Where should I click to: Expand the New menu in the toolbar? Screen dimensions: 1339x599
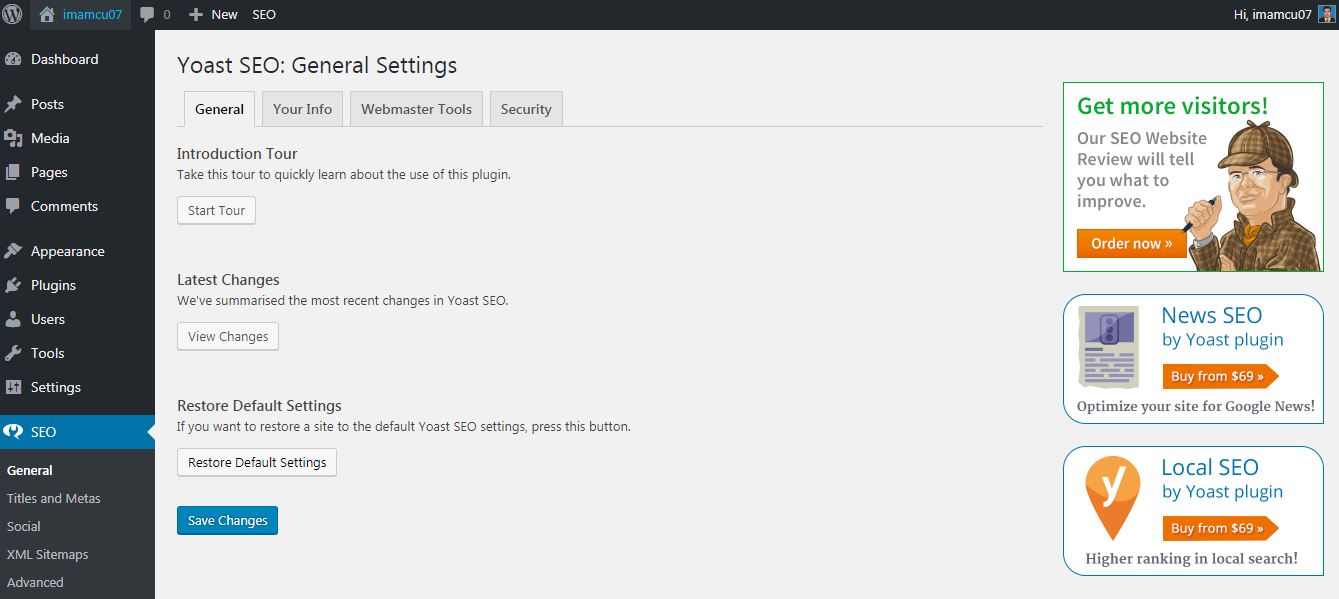[212, 14]
